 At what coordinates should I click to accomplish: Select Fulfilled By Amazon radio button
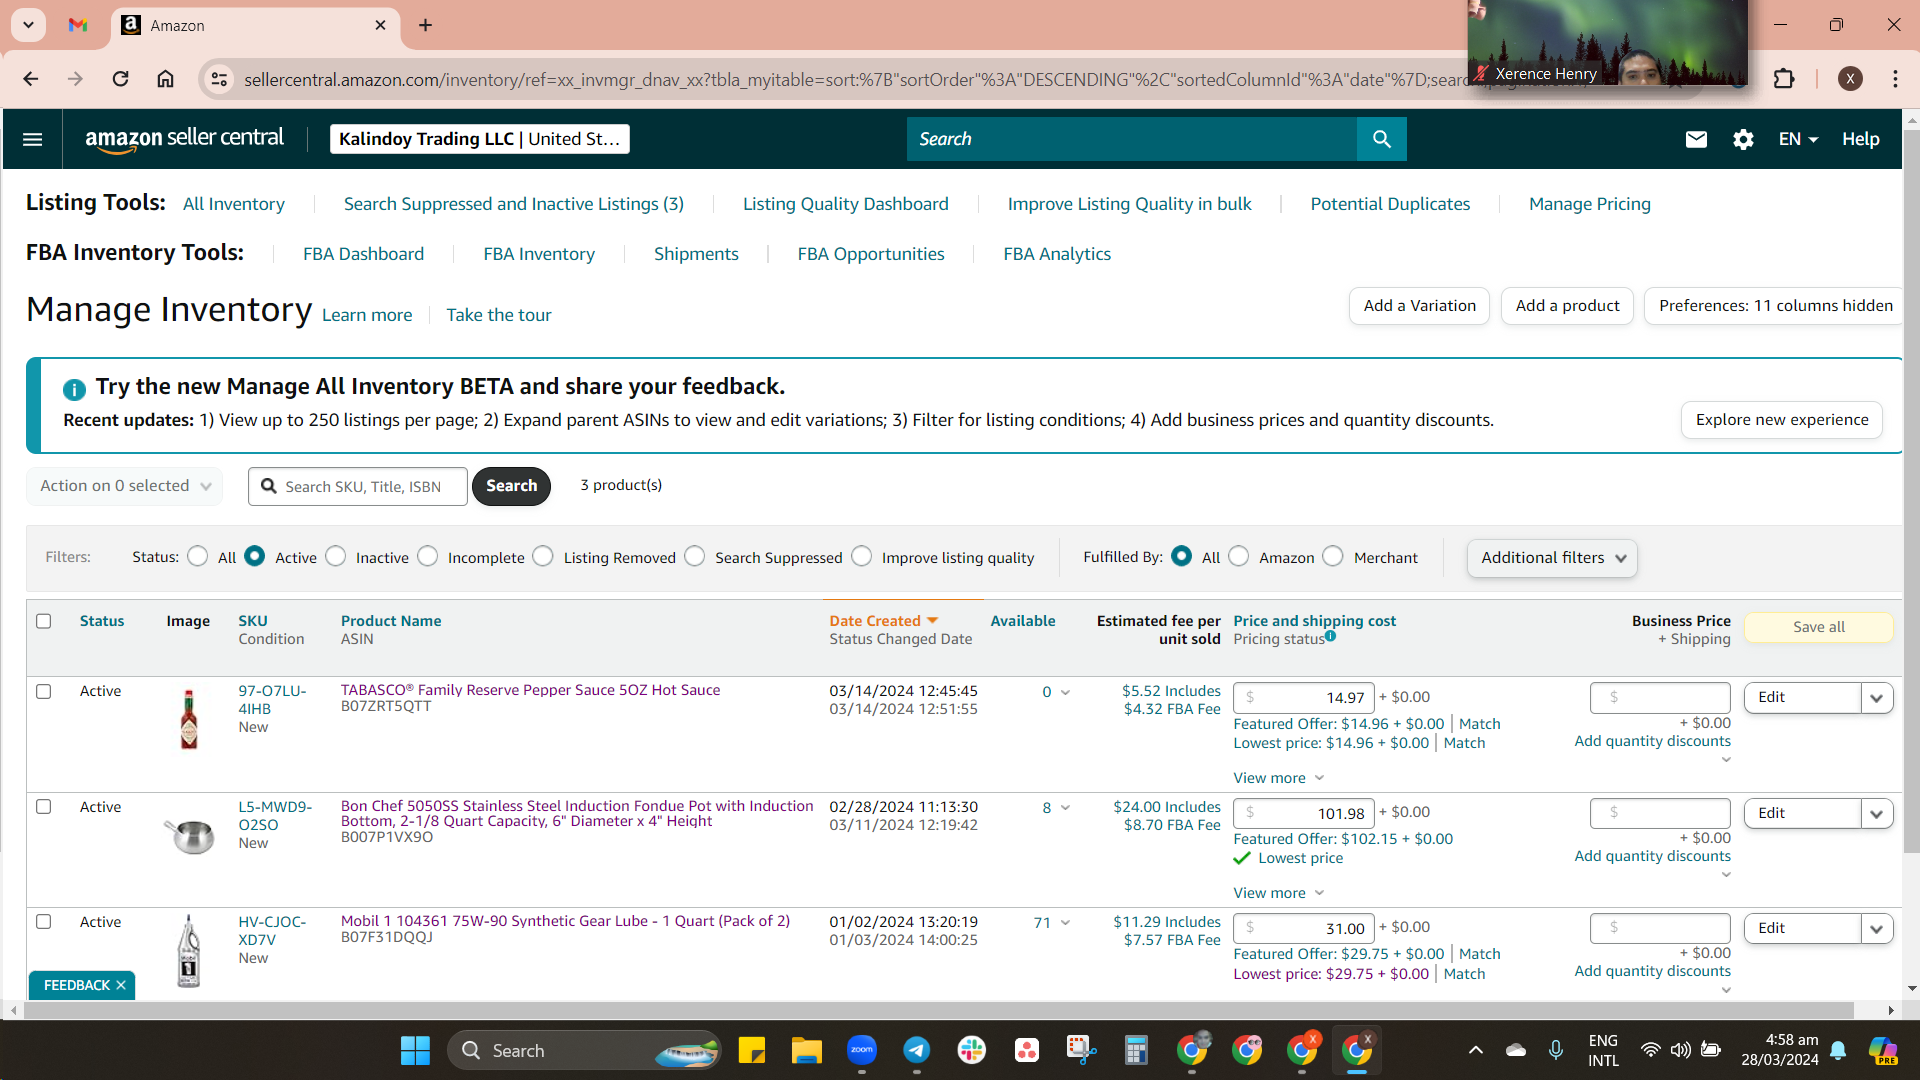1239,556
